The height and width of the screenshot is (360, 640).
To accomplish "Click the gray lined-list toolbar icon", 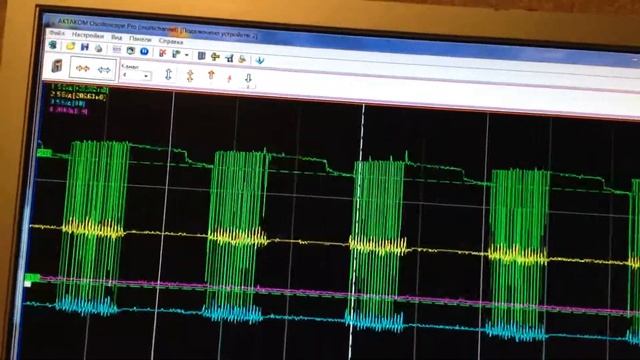I will coord(117,50).
